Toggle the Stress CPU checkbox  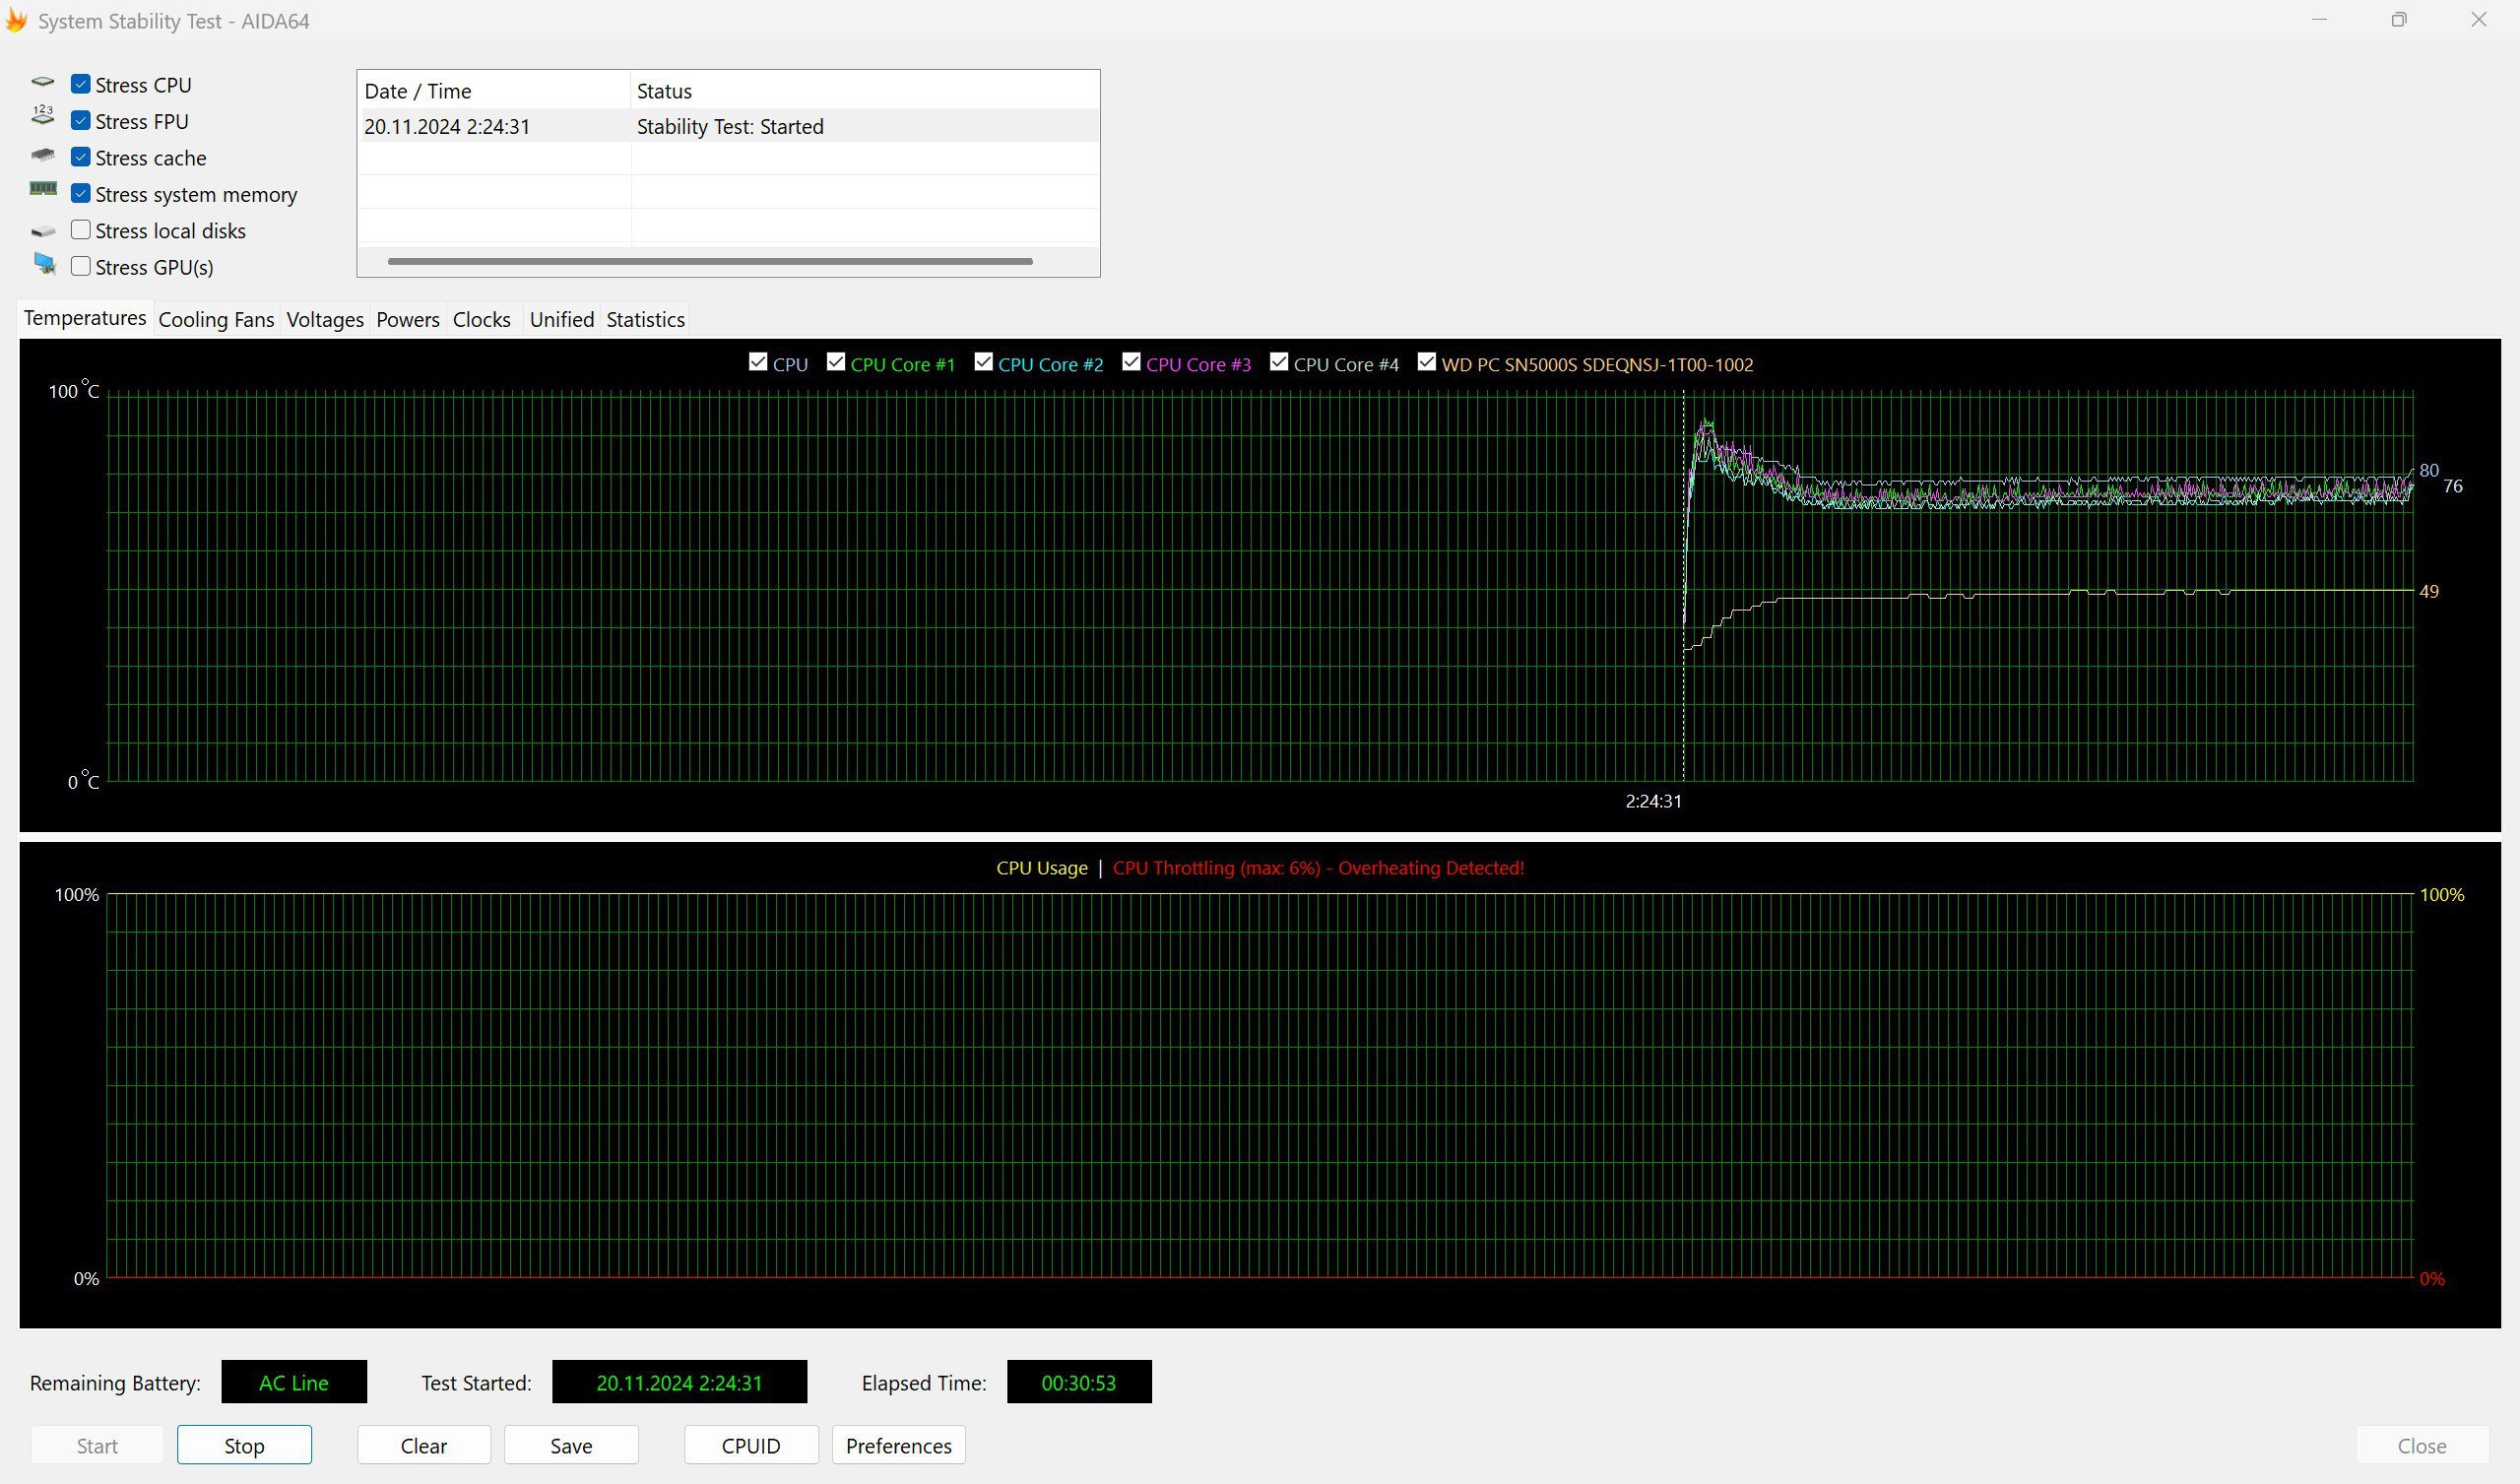tap(80, 83)
